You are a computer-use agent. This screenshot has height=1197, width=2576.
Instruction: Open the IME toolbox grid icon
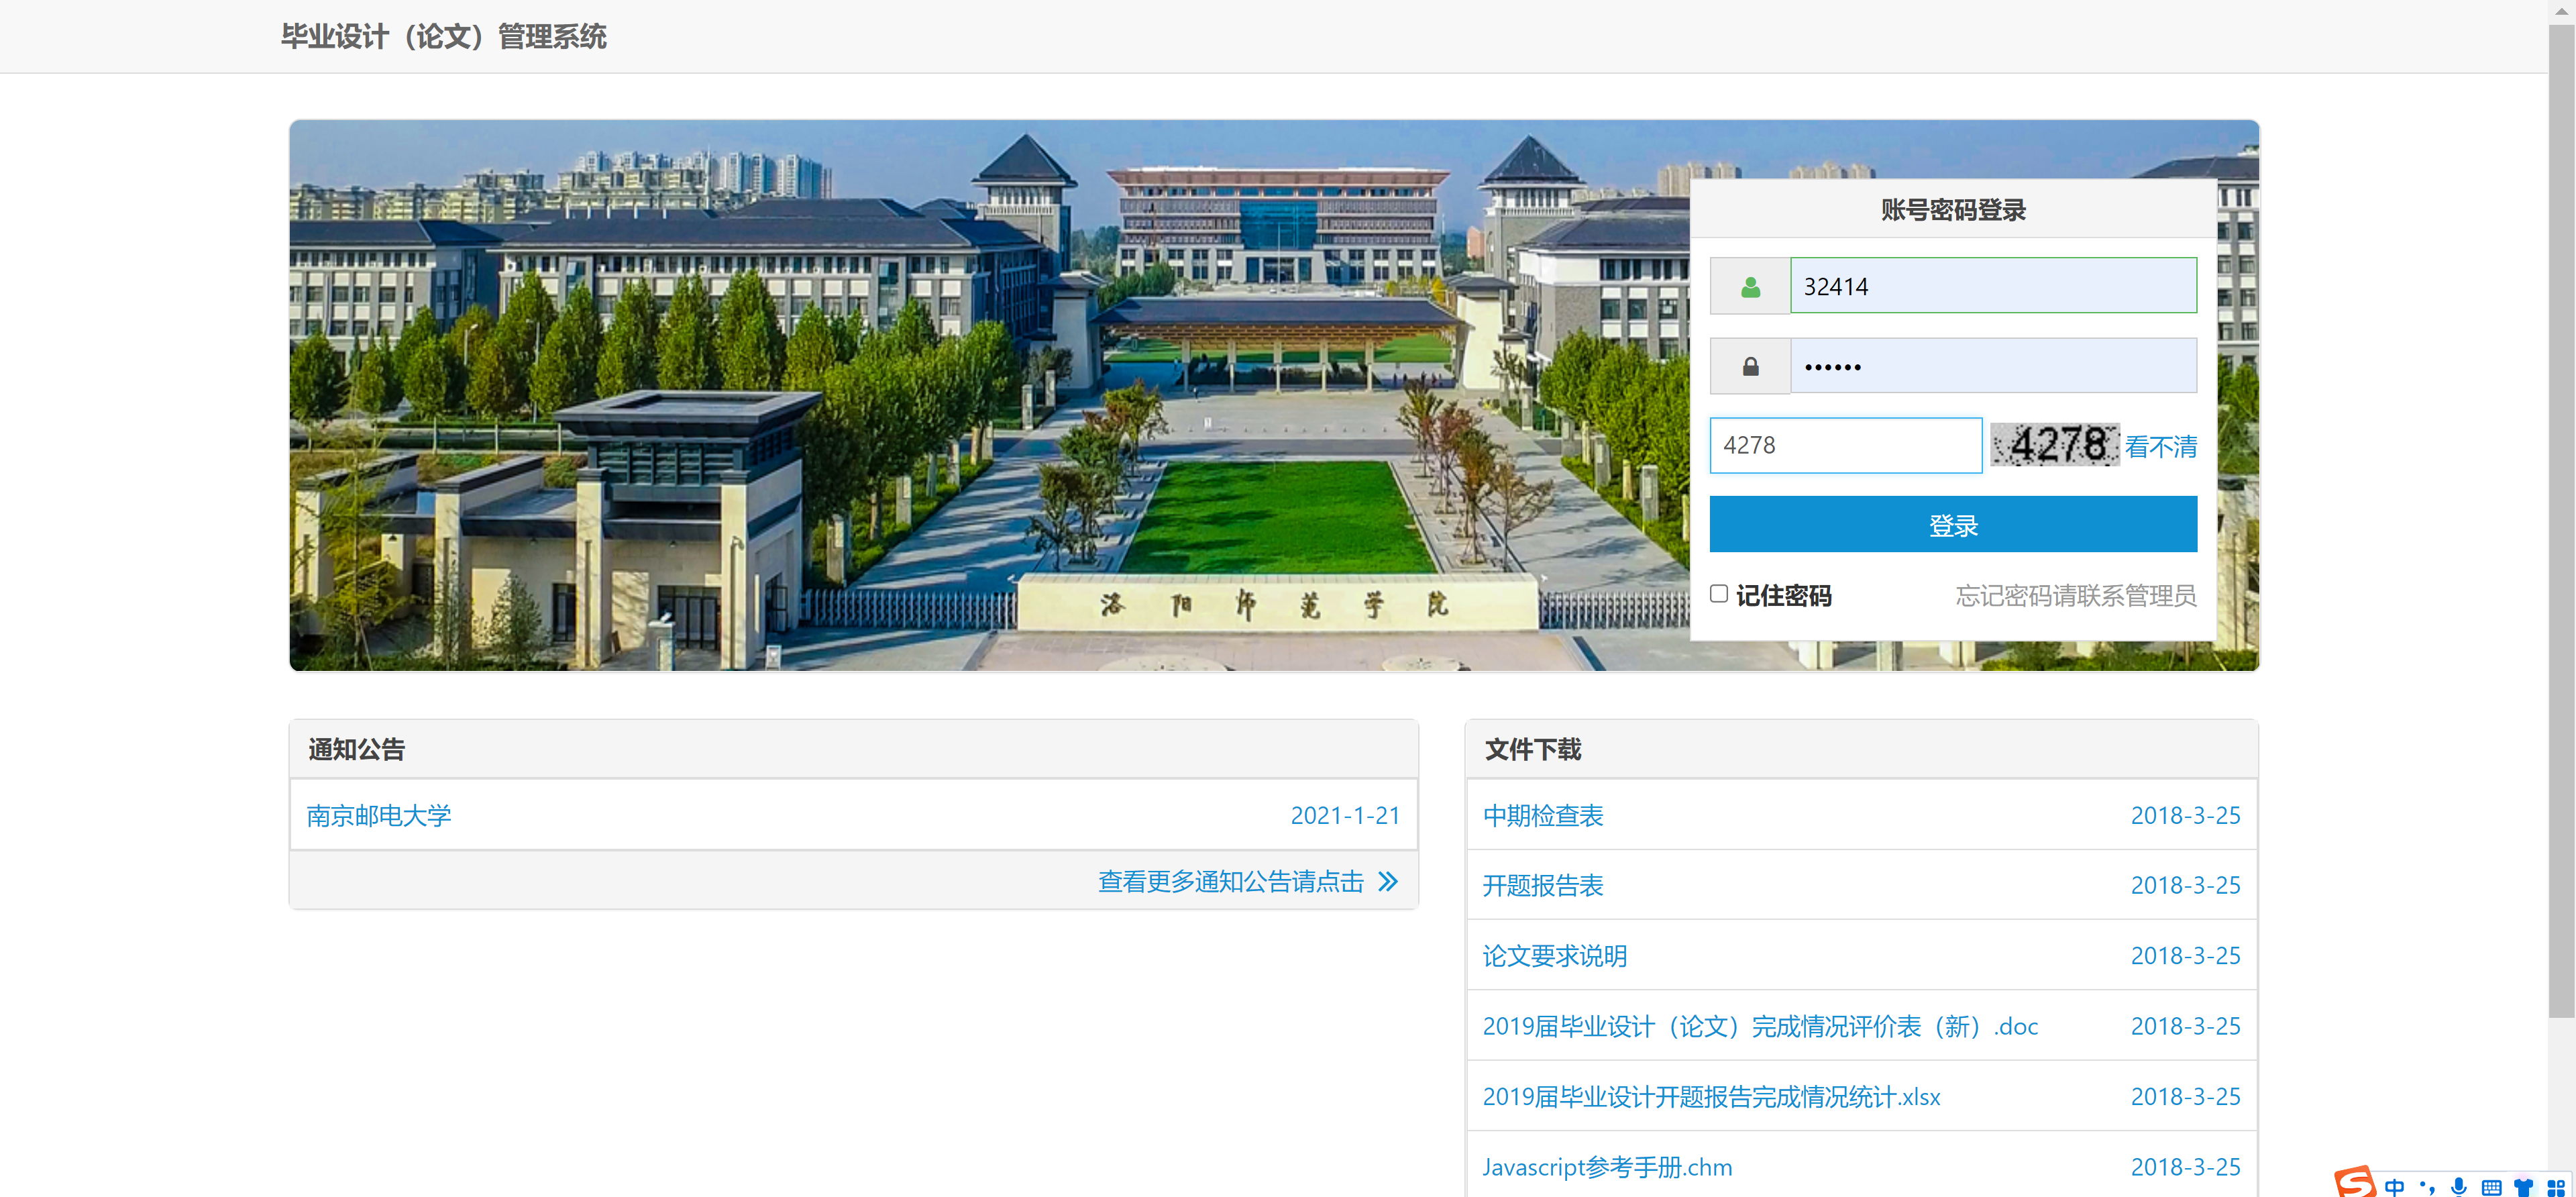click(2555, 1187)
